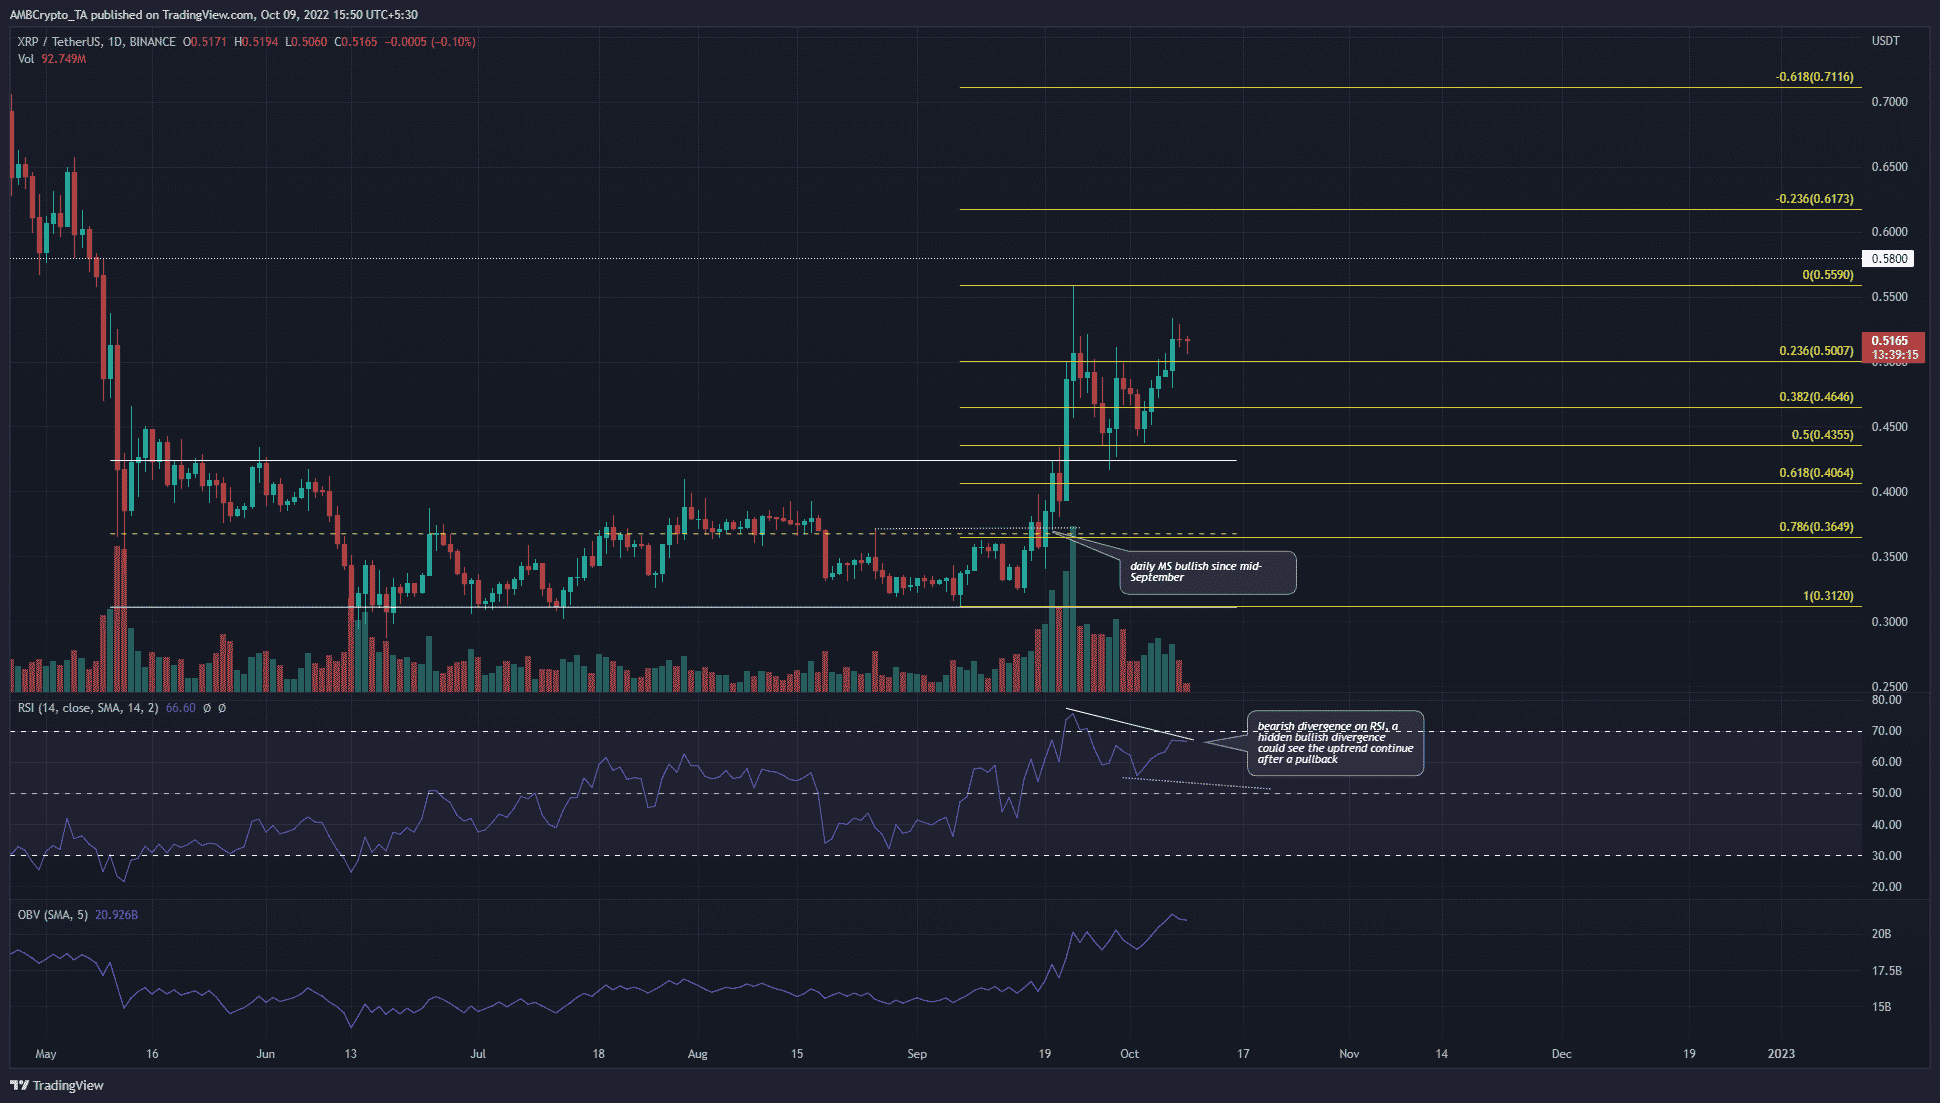This screenshot has height=1103, width=1940.
Task: Click the Oct date axis label
Action: click(x=1129, y=1054)
